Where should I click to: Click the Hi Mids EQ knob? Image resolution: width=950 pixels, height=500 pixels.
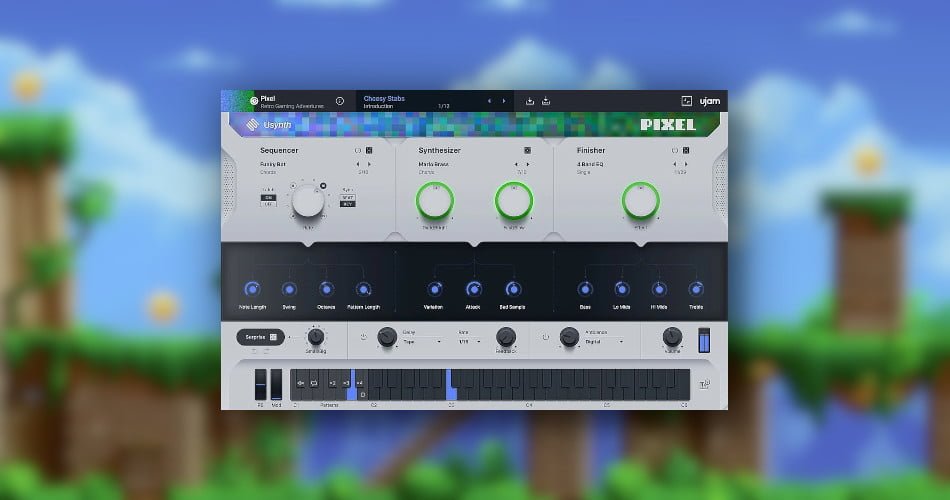pos(659,289)
